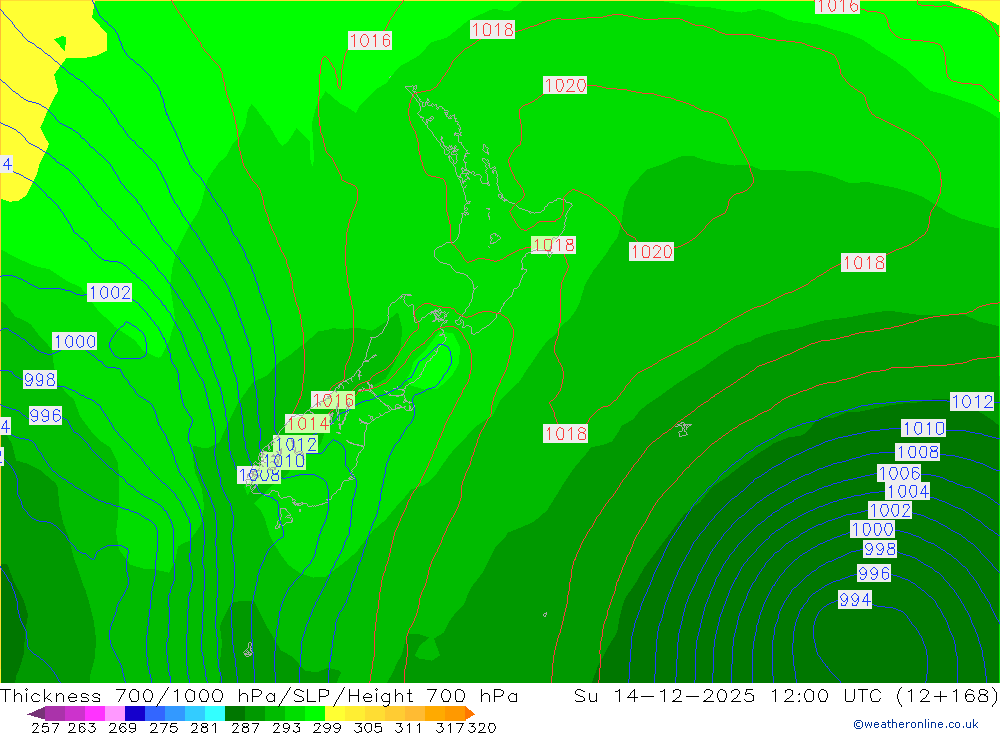Click the legend value 257
The image size is (1000, 733).
pos(45,727)
